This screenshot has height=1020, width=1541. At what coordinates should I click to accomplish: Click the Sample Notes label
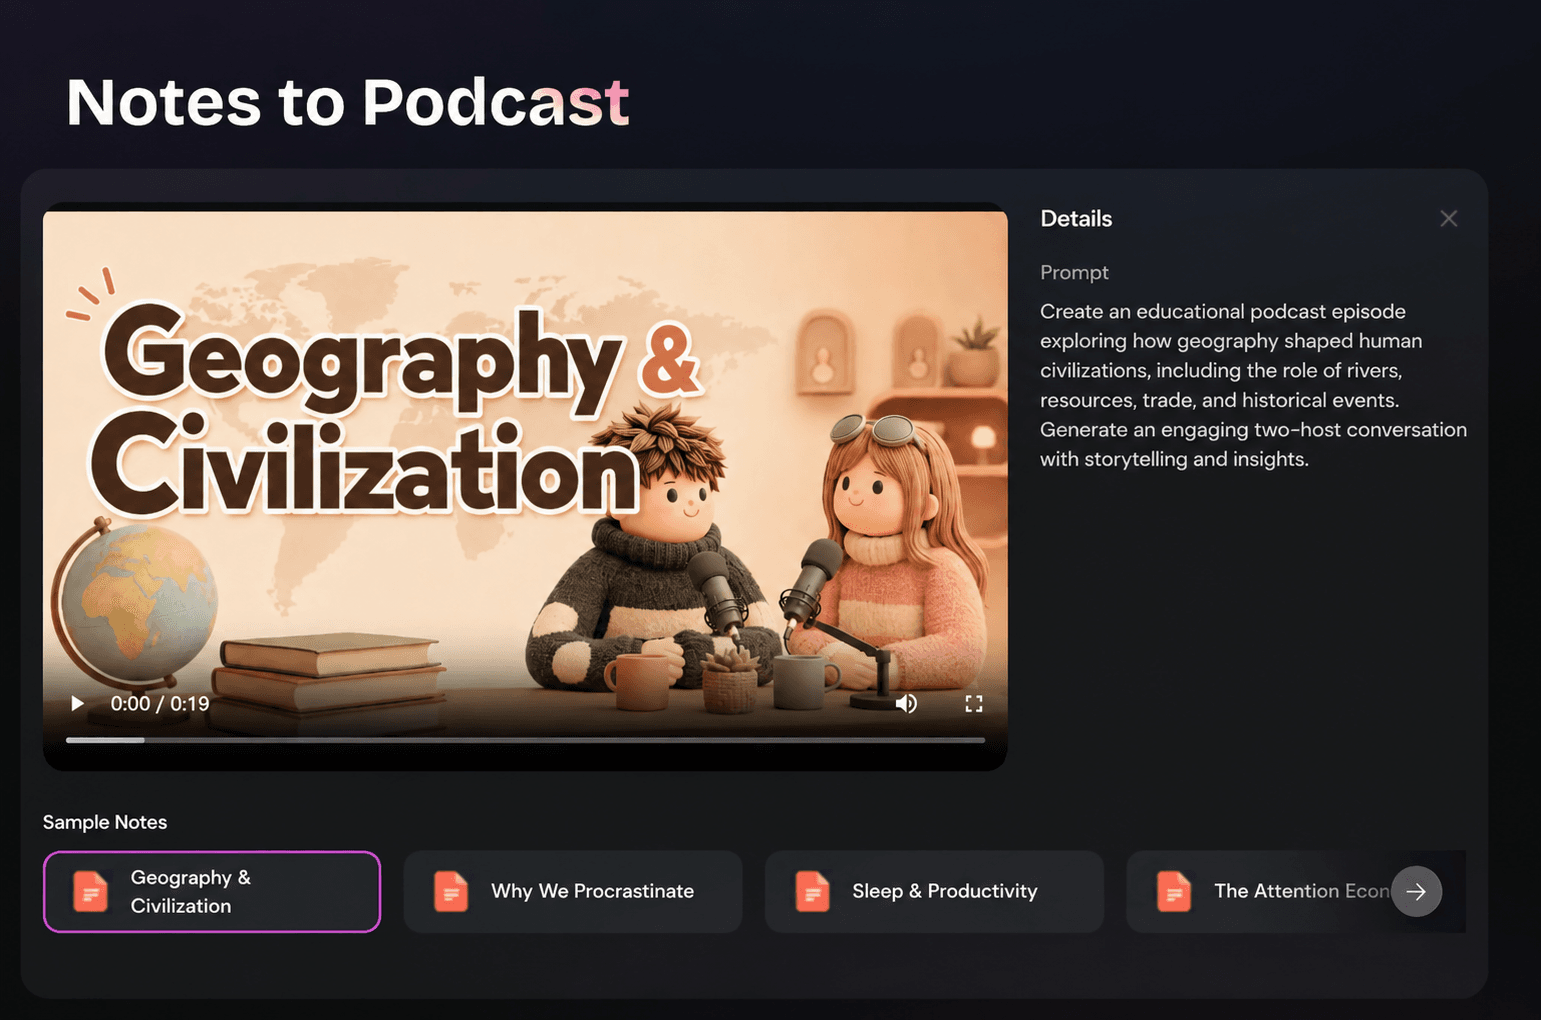coord(105,822)
